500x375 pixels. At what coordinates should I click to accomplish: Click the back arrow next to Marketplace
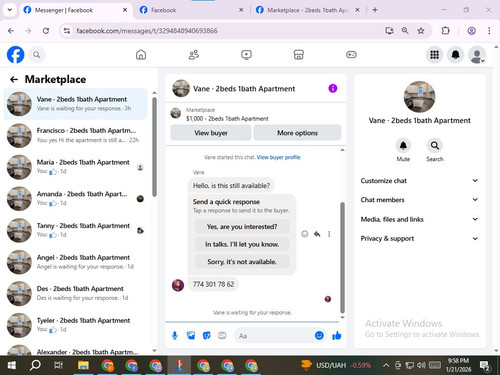(x=14, y=79)
